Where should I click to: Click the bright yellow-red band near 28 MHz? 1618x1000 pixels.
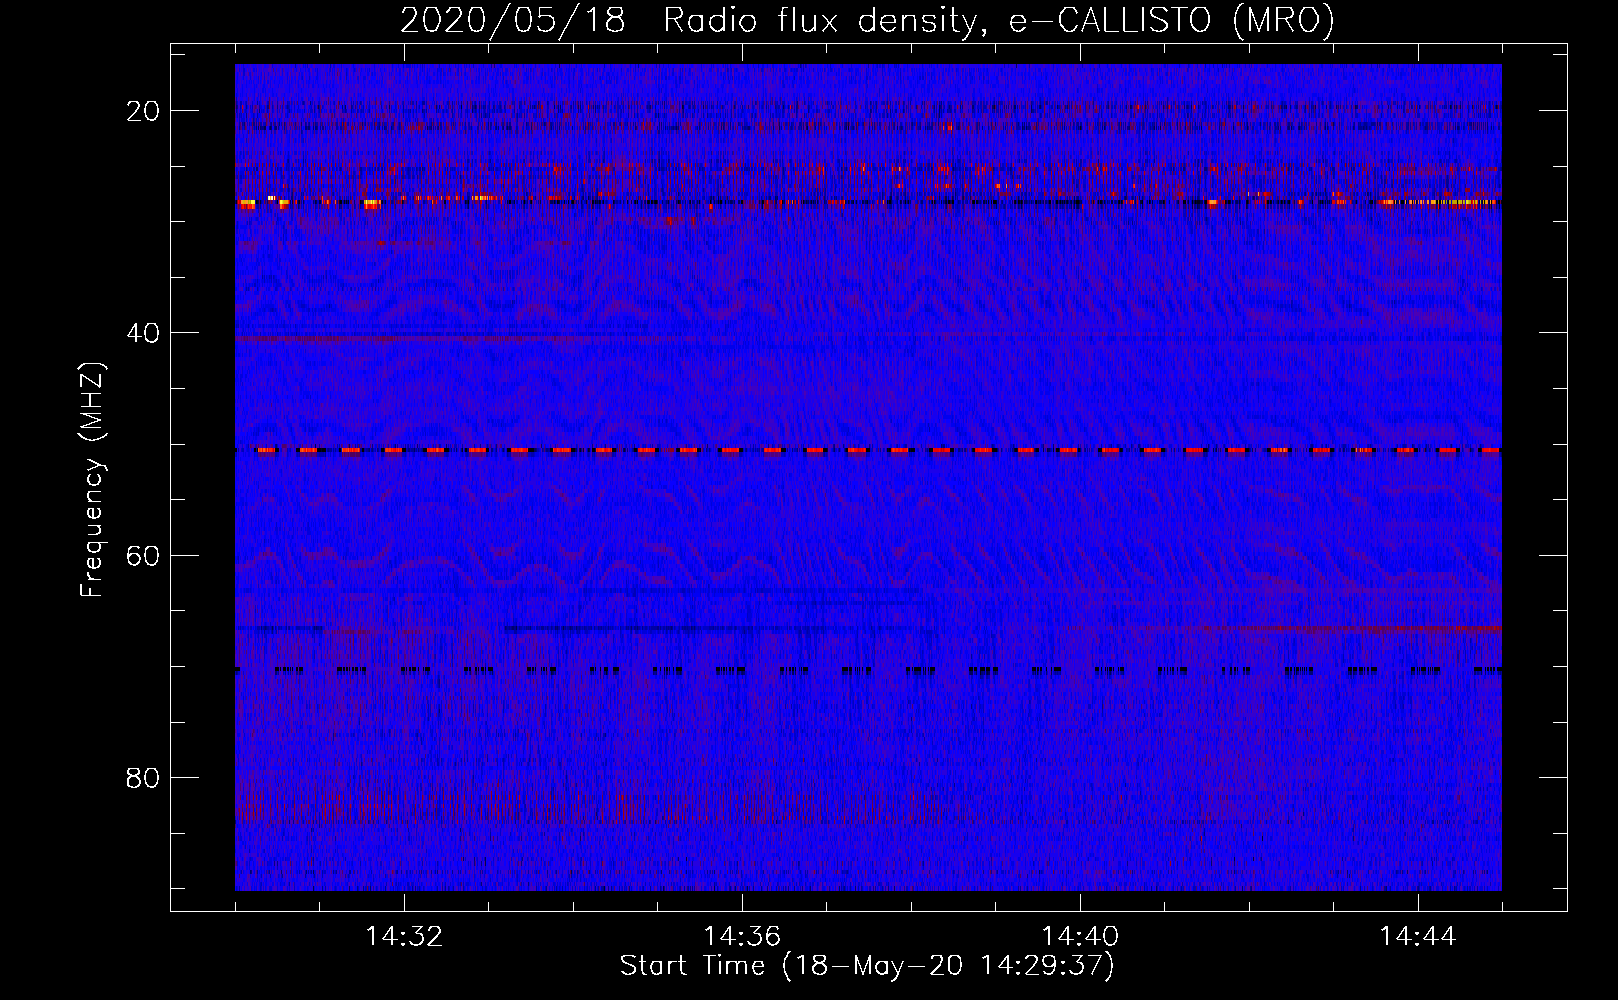tap(868, 202)
